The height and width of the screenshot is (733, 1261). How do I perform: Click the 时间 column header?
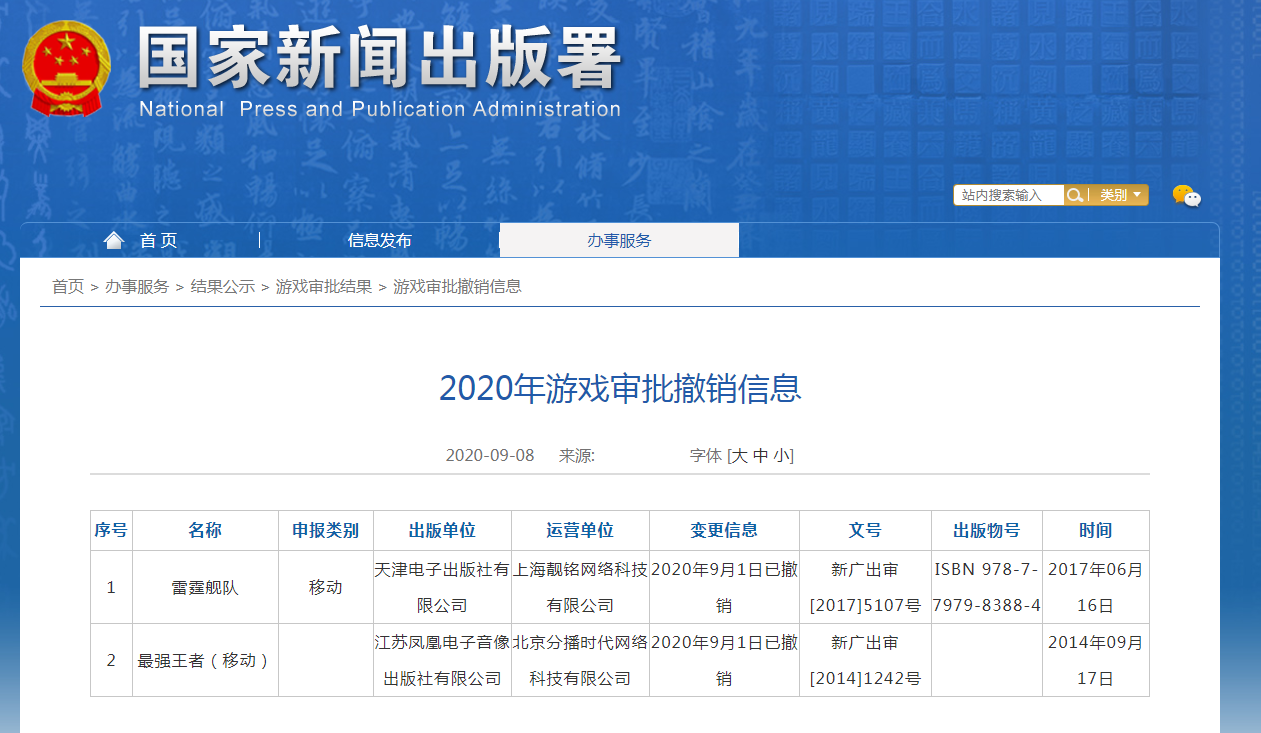pos(1095,530)
